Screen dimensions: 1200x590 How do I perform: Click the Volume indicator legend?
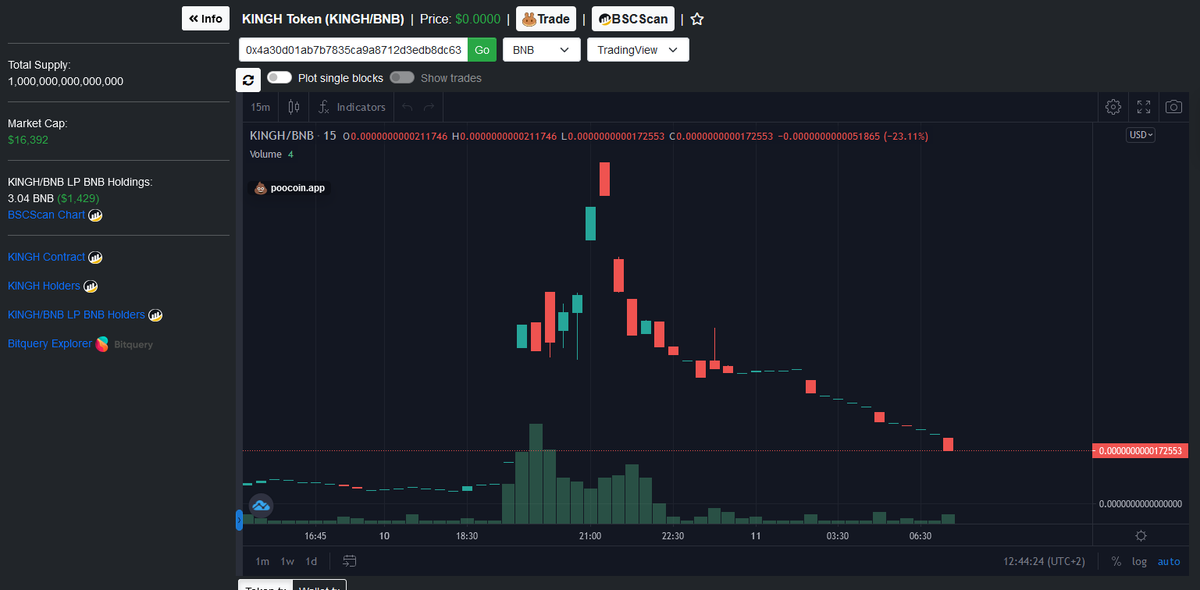pos(267,154)
